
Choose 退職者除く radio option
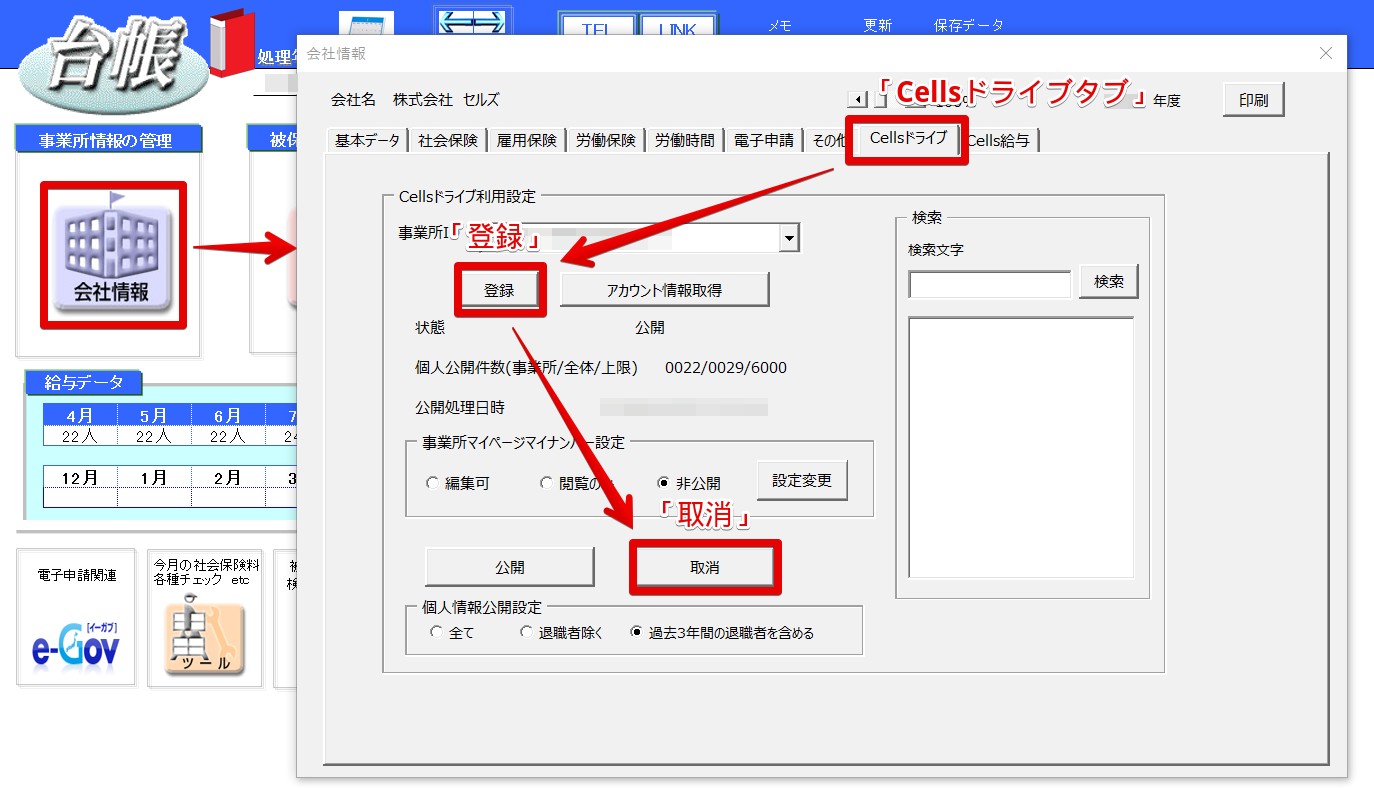pyautogui.click(x=527, y=632)
